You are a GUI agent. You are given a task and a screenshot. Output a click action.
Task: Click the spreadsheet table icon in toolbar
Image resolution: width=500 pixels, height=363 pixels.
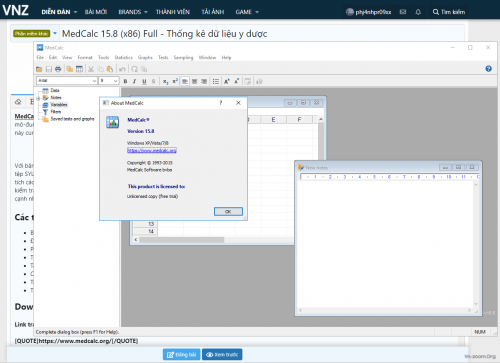[79, 69]
